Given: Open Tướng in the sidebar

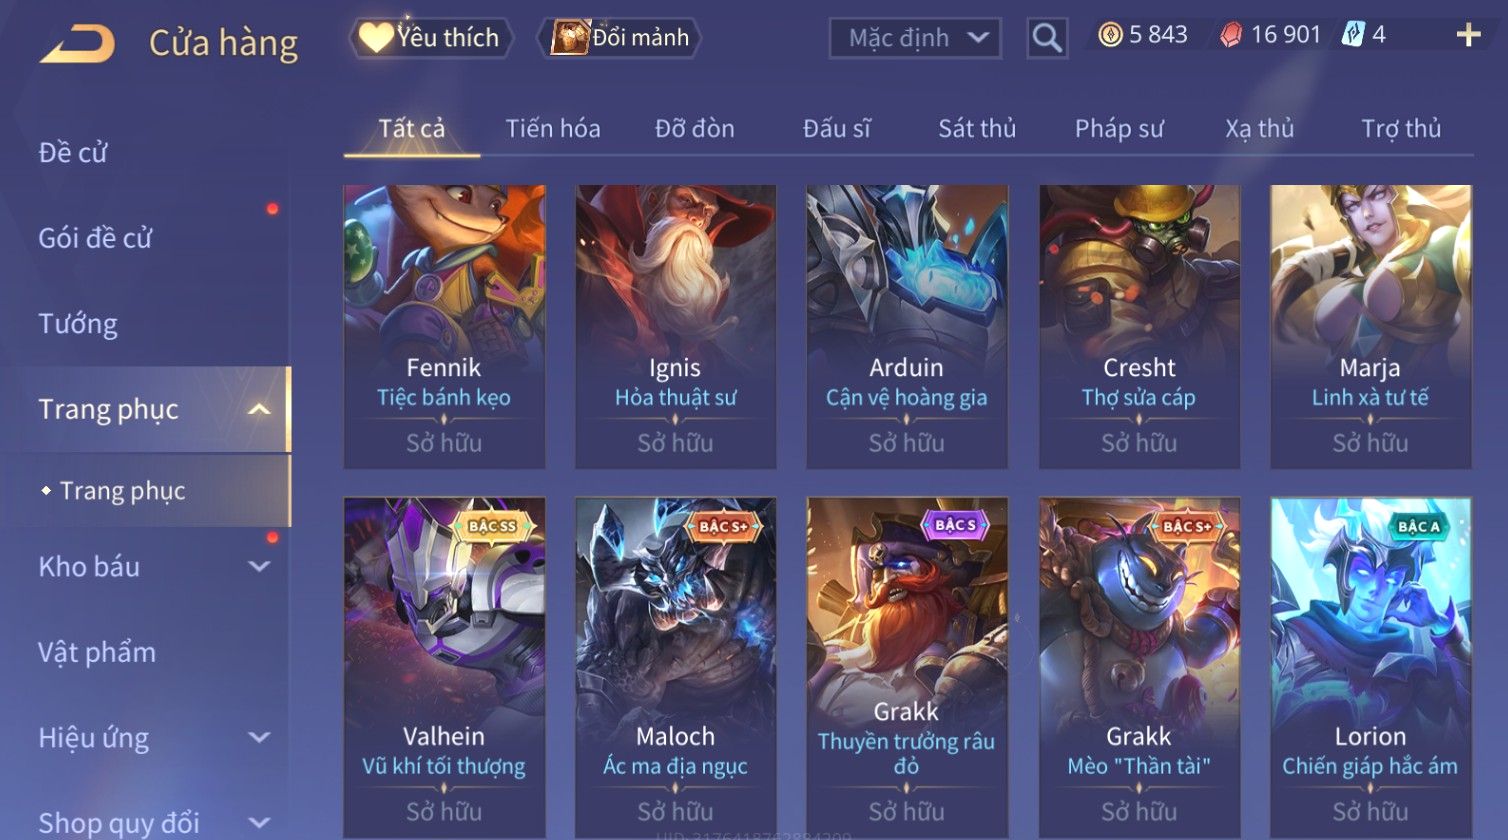Looking at the screenshot, I should (78, 323).
